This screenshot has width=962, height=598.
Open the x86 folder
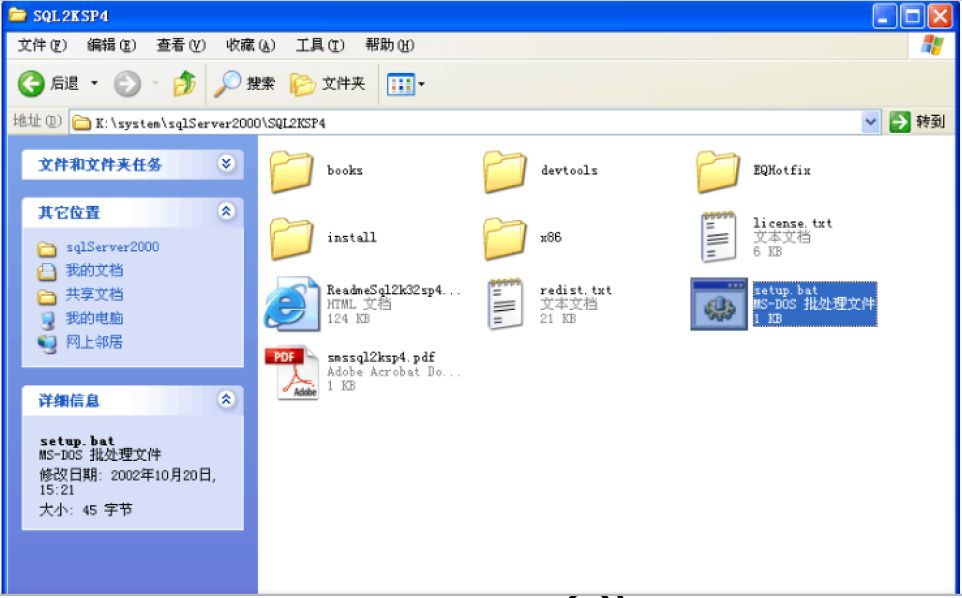click(x=503, y=237)
